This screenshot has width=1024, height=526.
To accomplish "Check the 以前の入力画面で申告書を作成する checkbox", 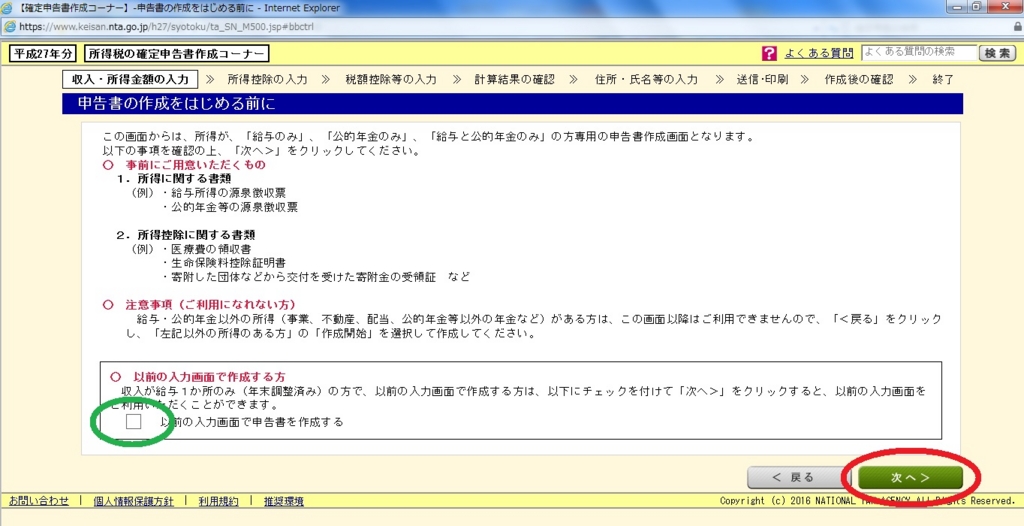I will tap(133, 422).
